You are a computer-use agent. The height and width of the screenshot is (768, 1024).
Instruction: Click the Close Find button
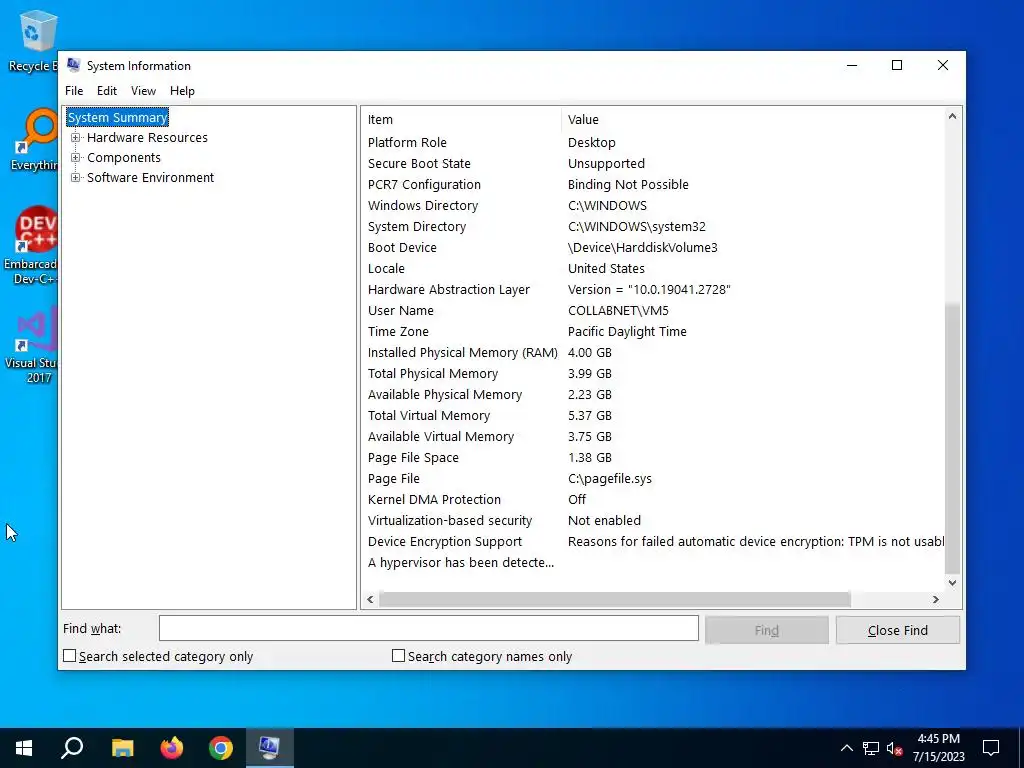(x=898, y=630)
